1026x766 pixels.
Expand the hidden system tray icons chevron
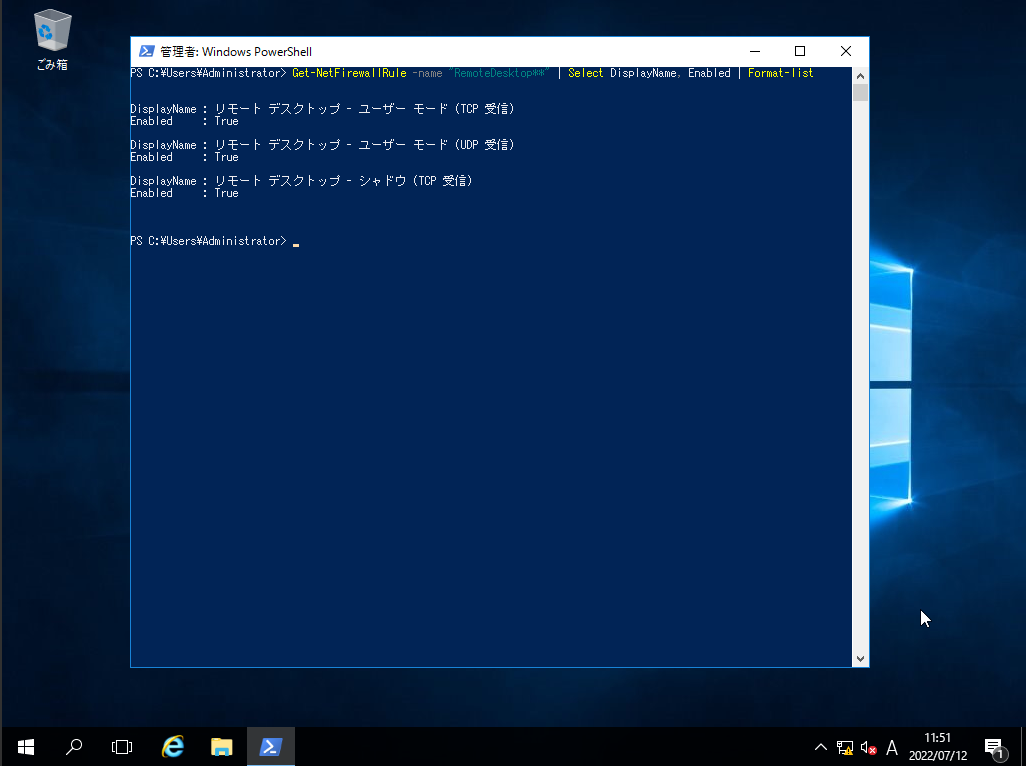tap(821, 747)
